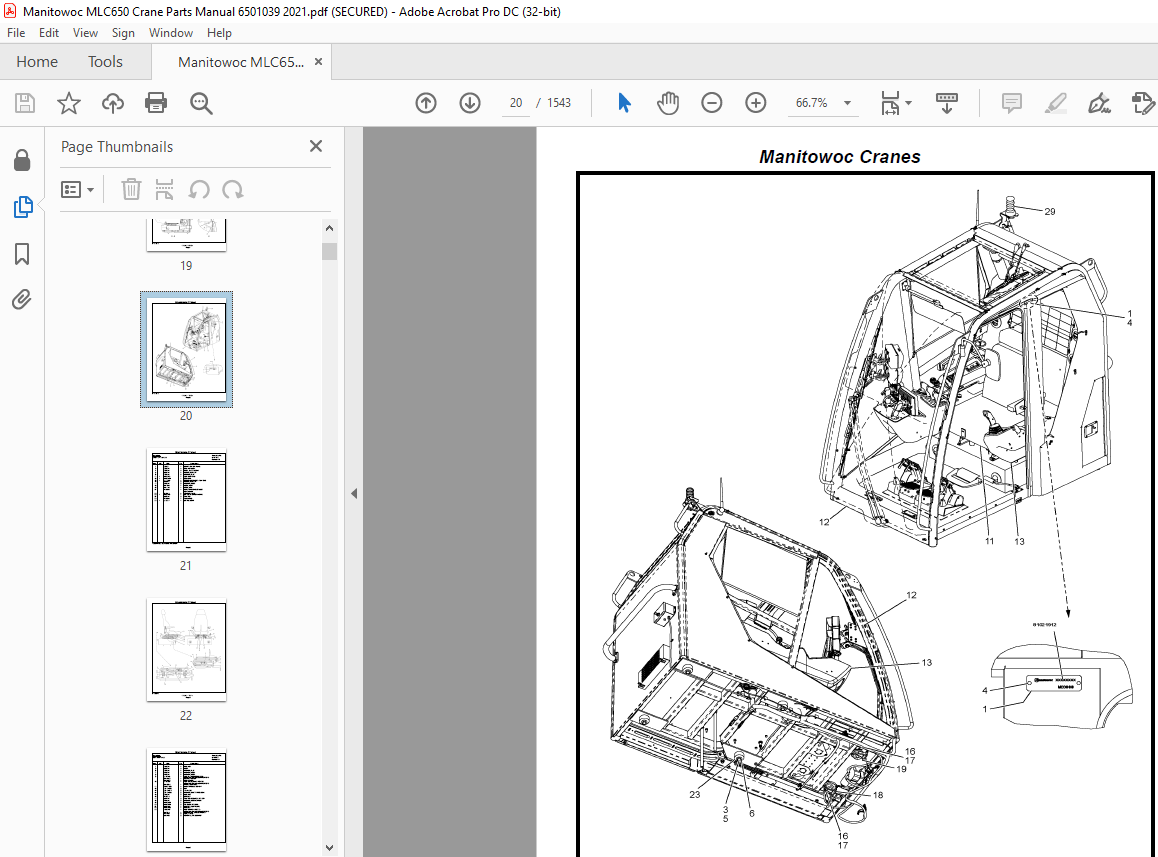This screenshot has width=1158, height=857.
Task: Activate the Hand pan tool
Action: 668,103
